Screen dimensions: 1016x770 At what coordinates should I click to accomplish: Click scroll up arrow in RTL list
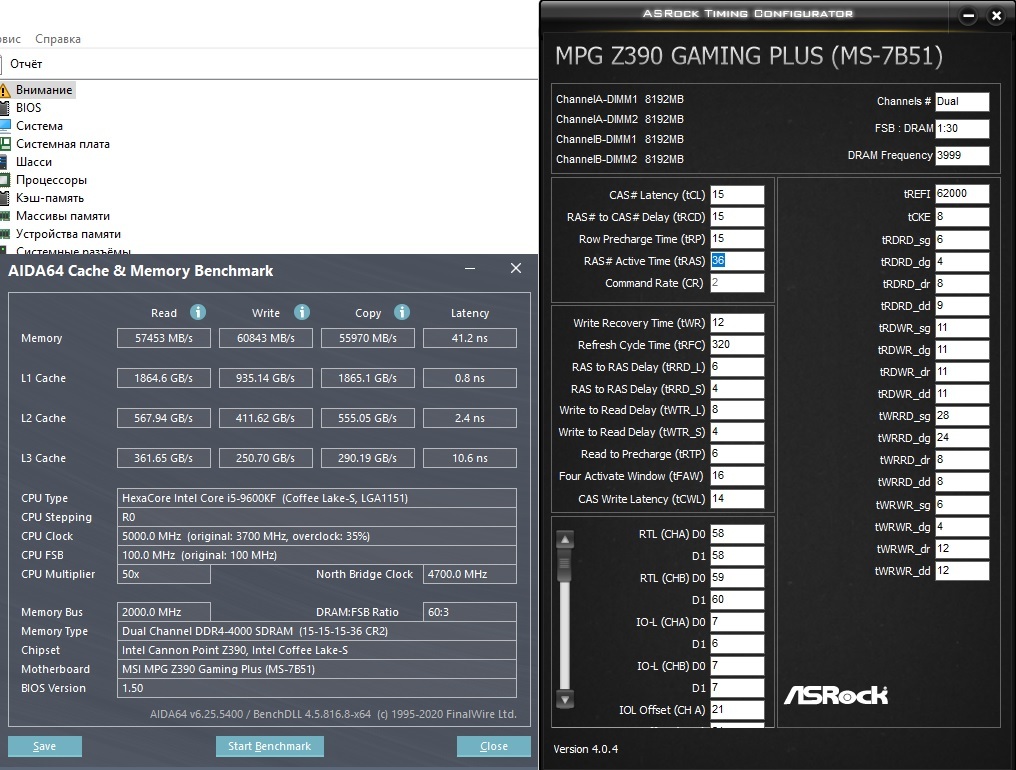(x=565, y=539)
